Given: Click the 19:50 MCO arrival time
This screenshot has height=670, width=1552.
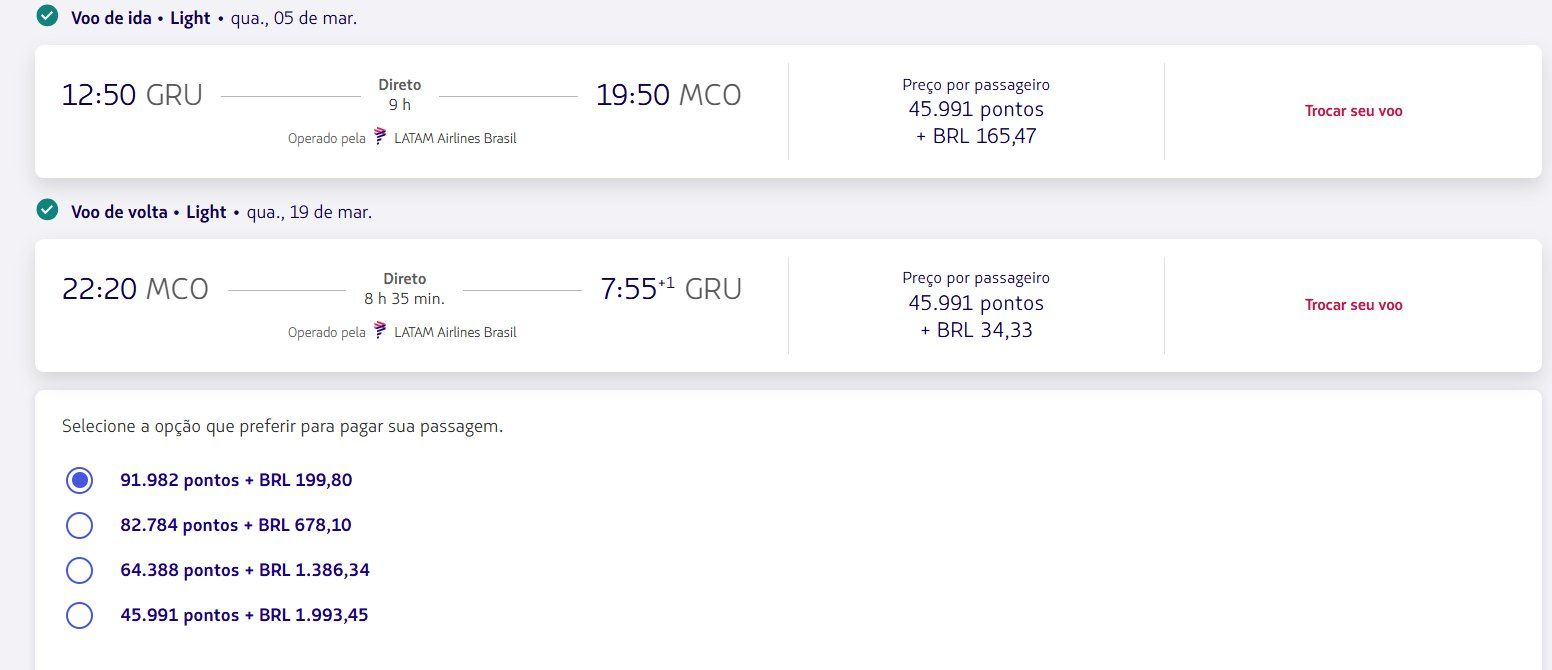Looking at the screenshot, I should (669, 95).
